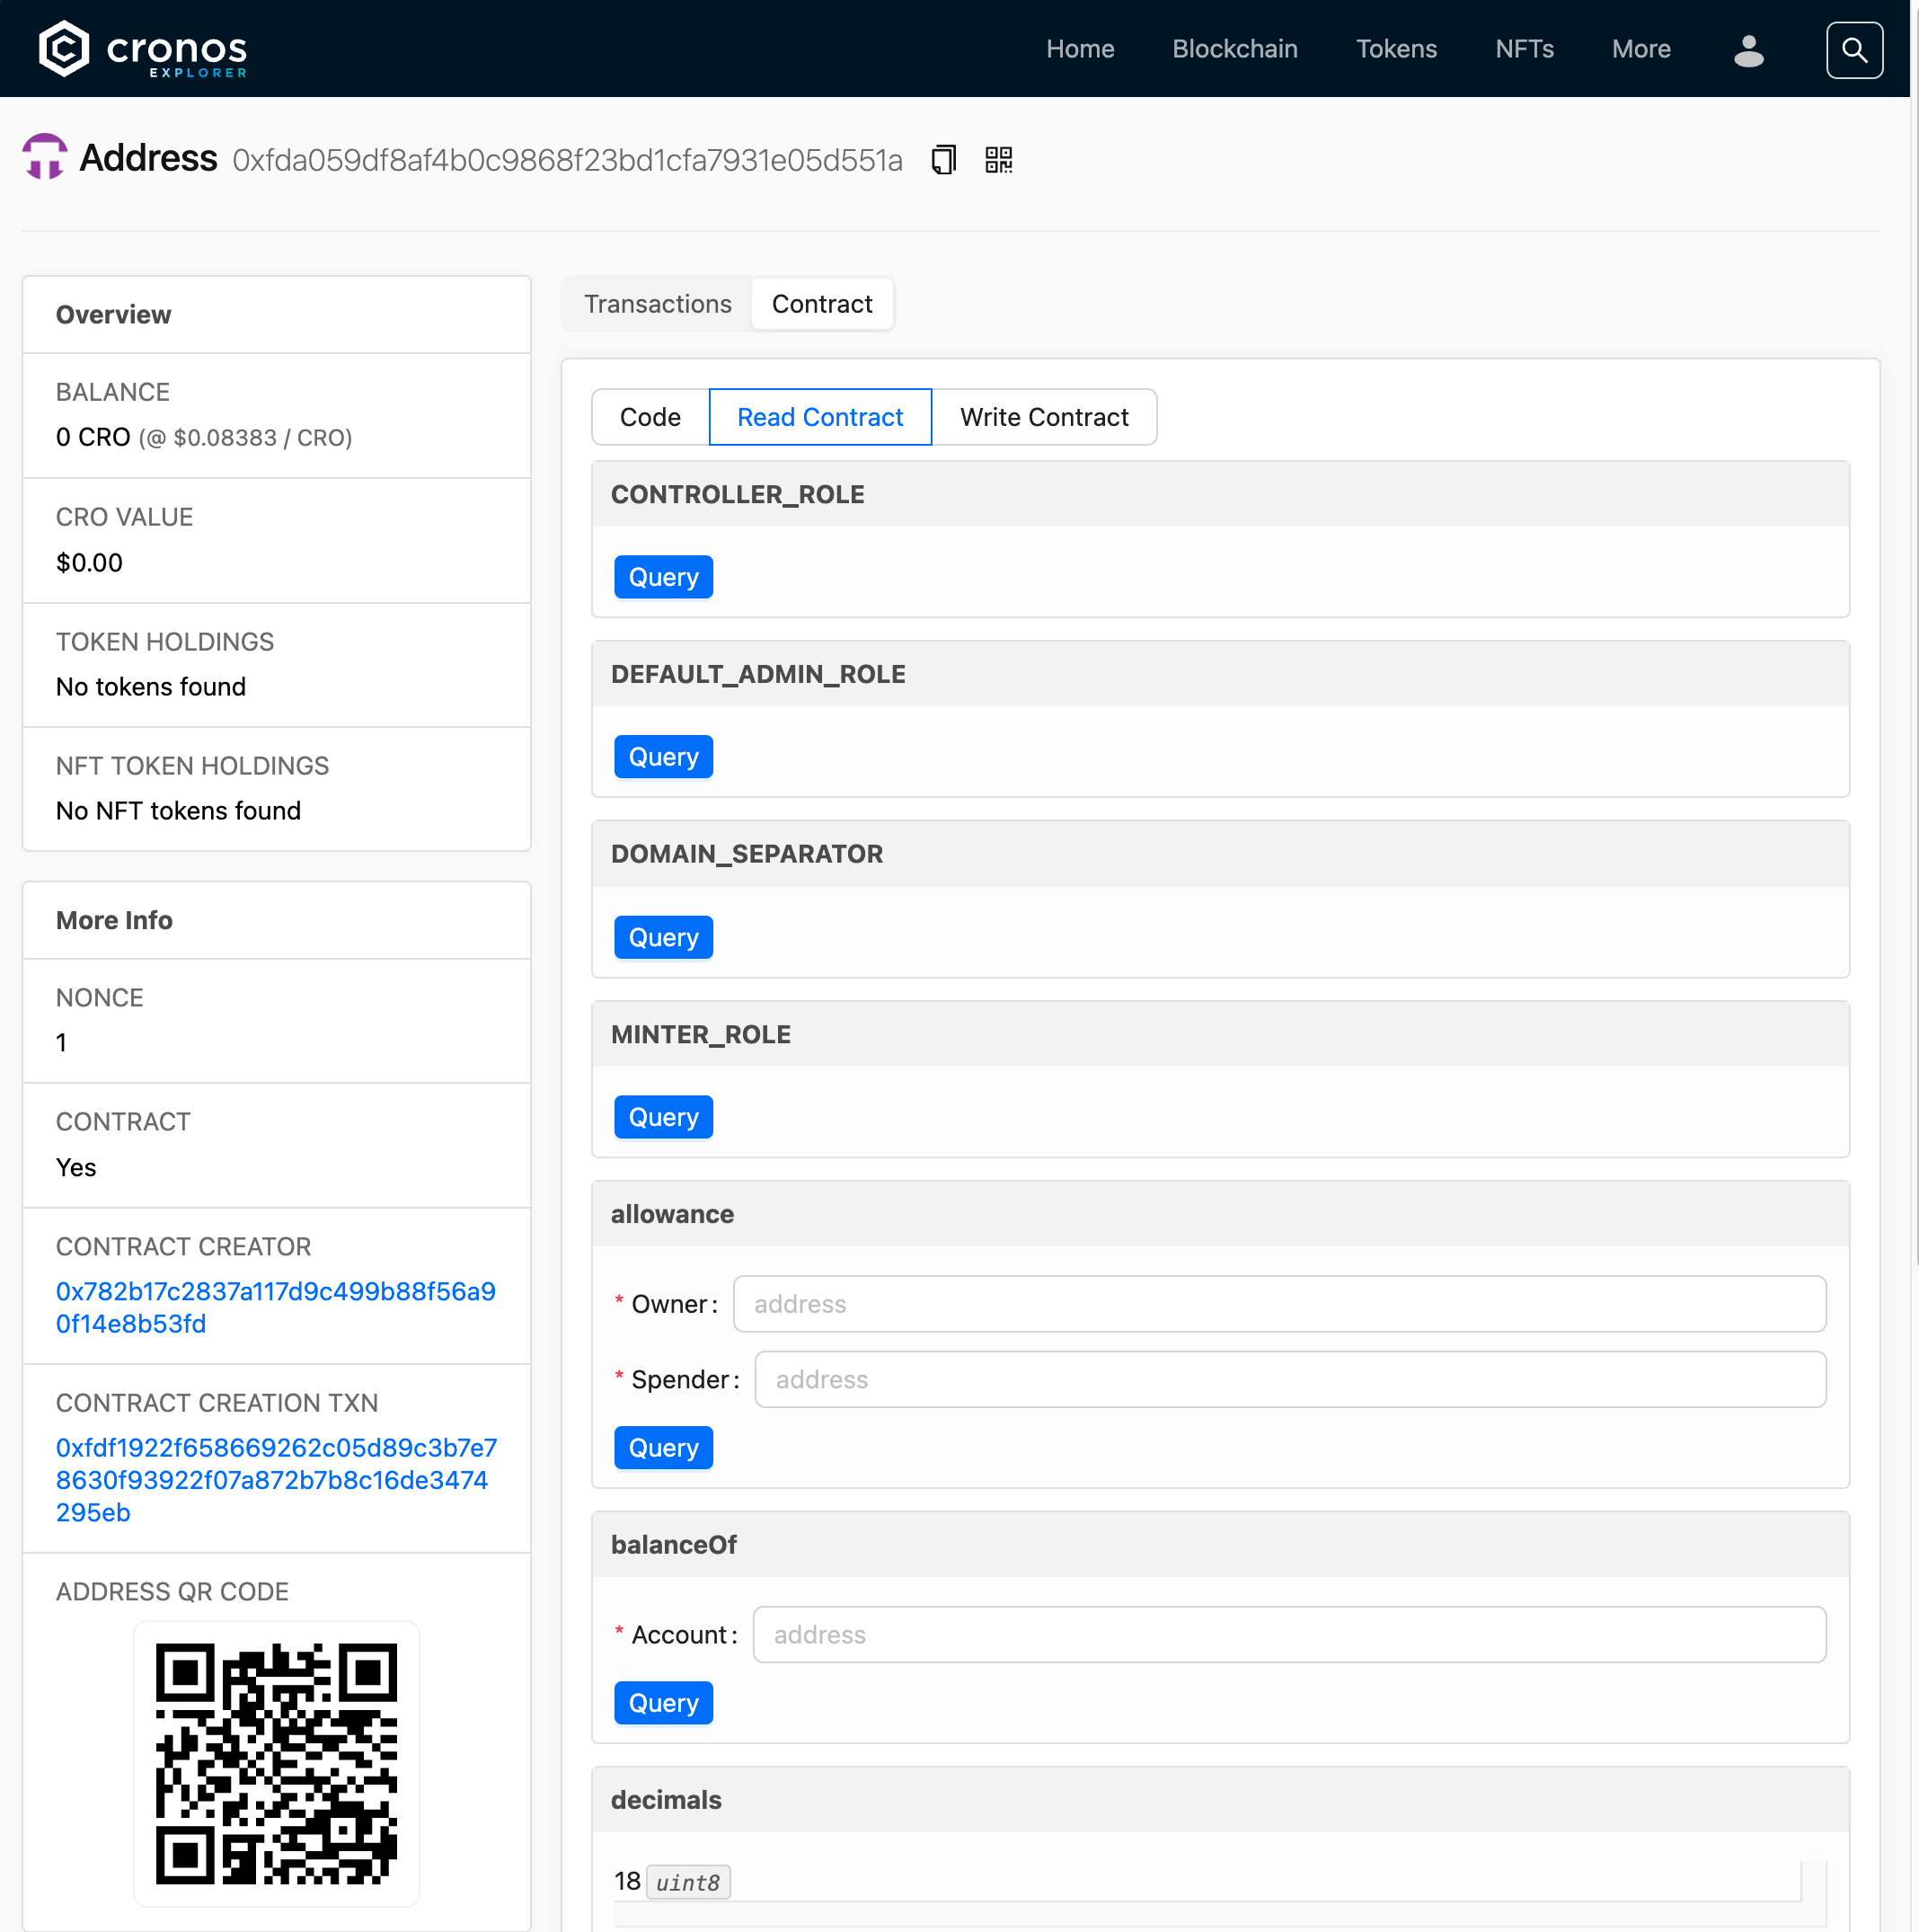Screen dimensions: 1919x1932
Task: Open the Code tab
Action: tap(650, 417)
